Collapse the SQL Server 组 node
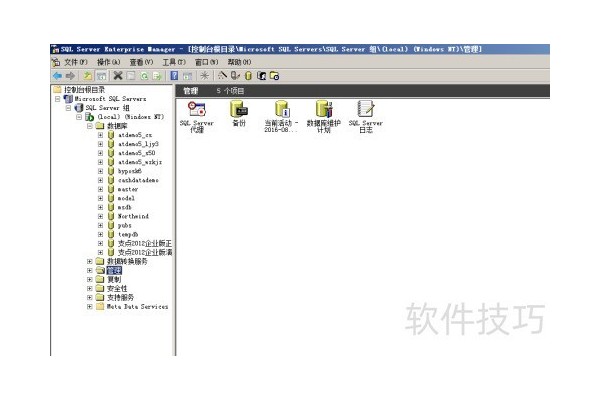The height and width of the screenshot is (400, 600). [x=68, y=108]
